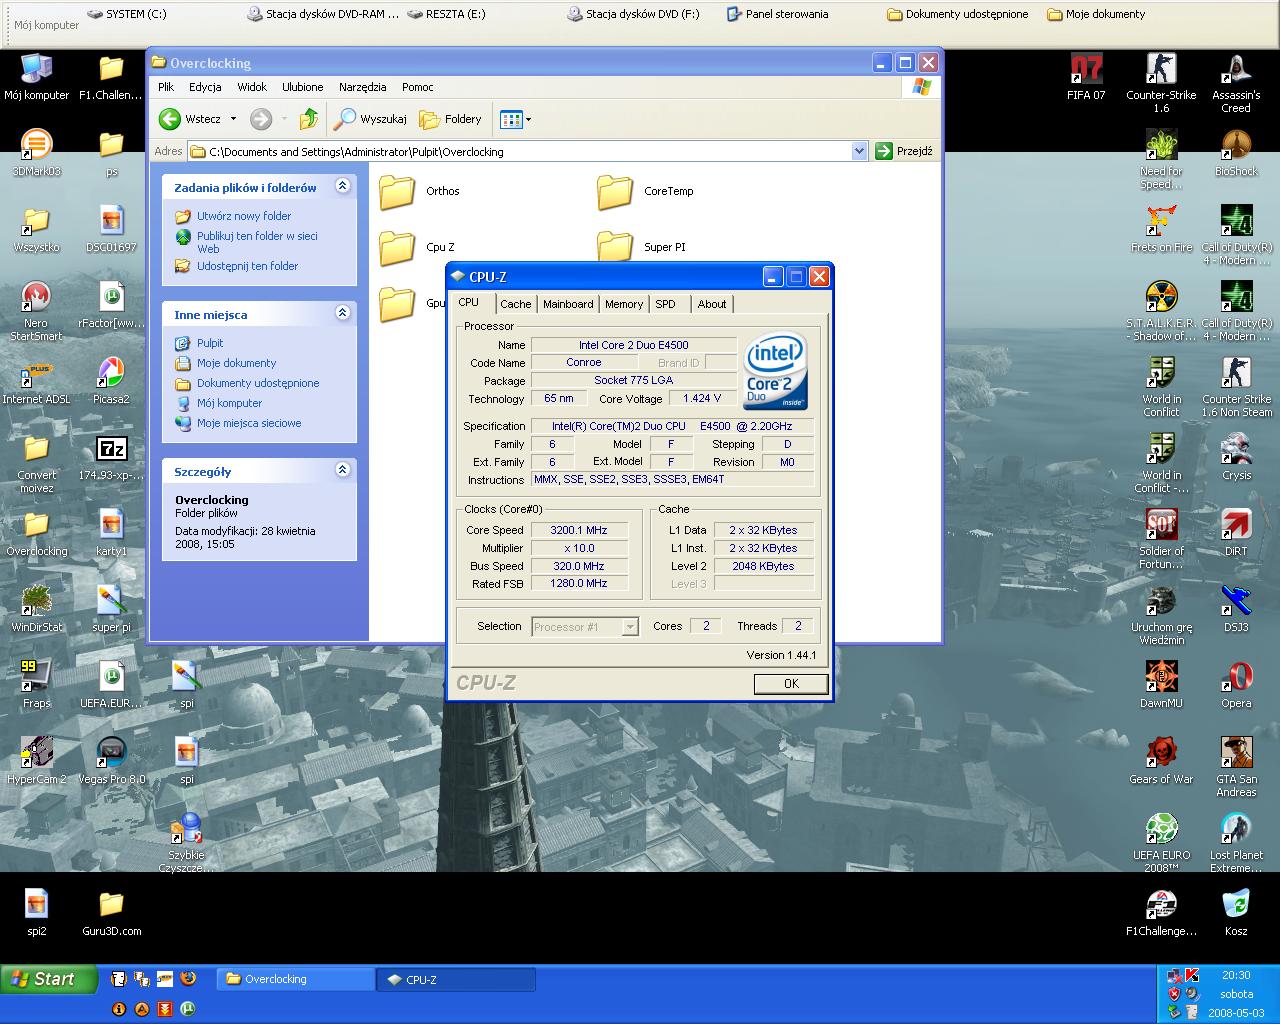The image size is (1280, 1024).
Task: Open the Ulubione menu
Action: point(302,87)
